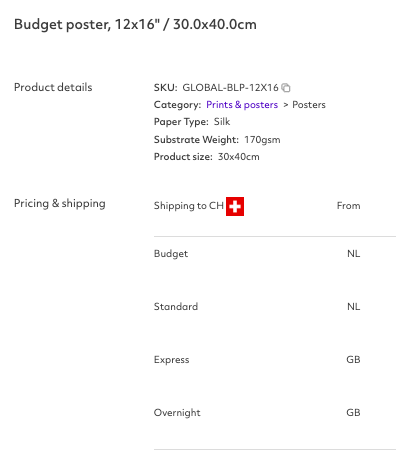Click the Switzerland flag icon

235,206
